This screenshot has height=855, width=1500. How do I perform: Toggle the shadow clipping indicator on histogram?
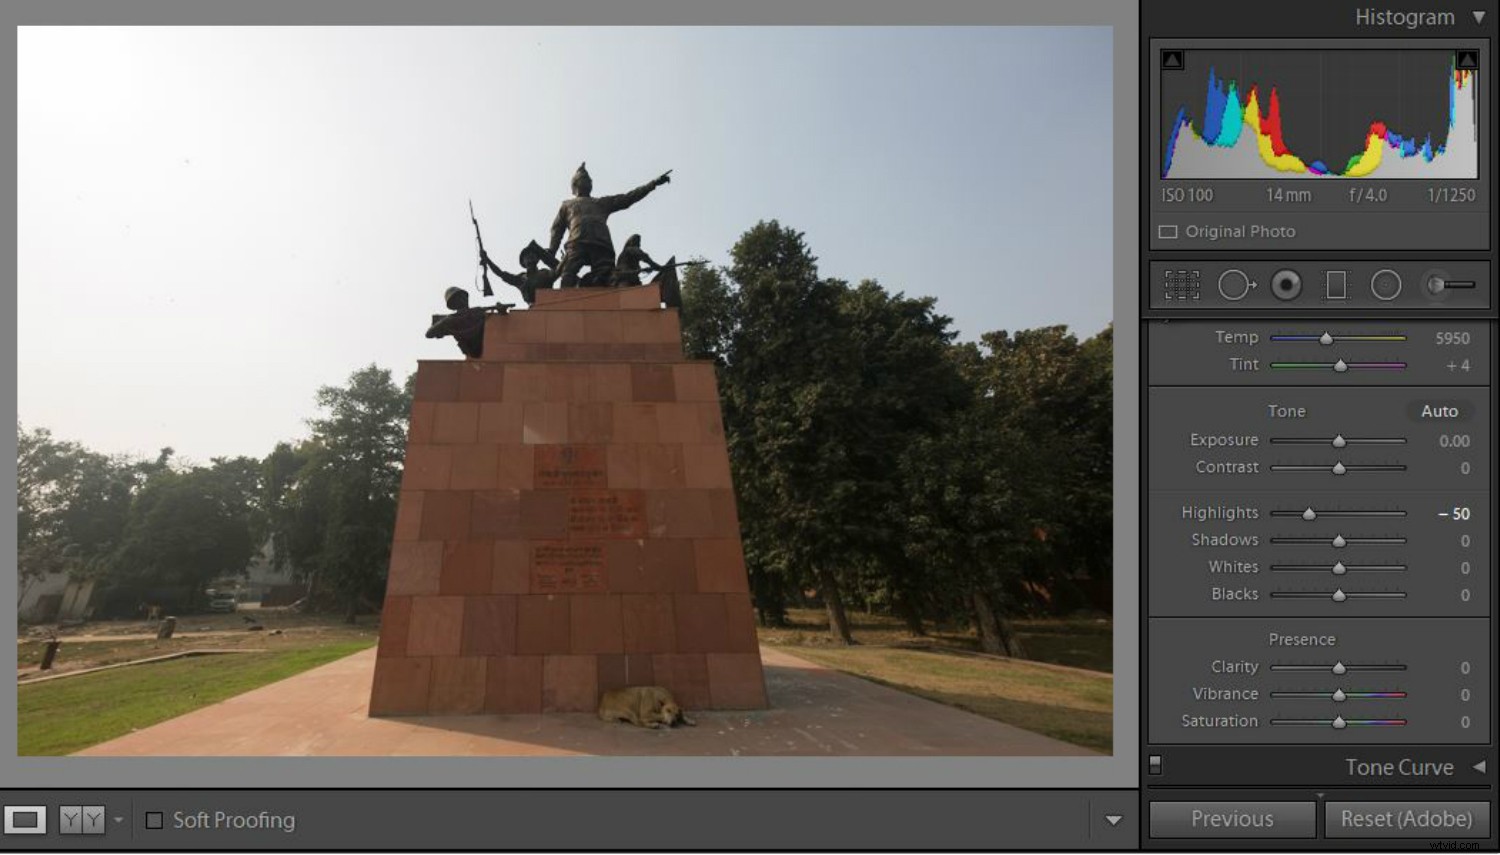1170,59
